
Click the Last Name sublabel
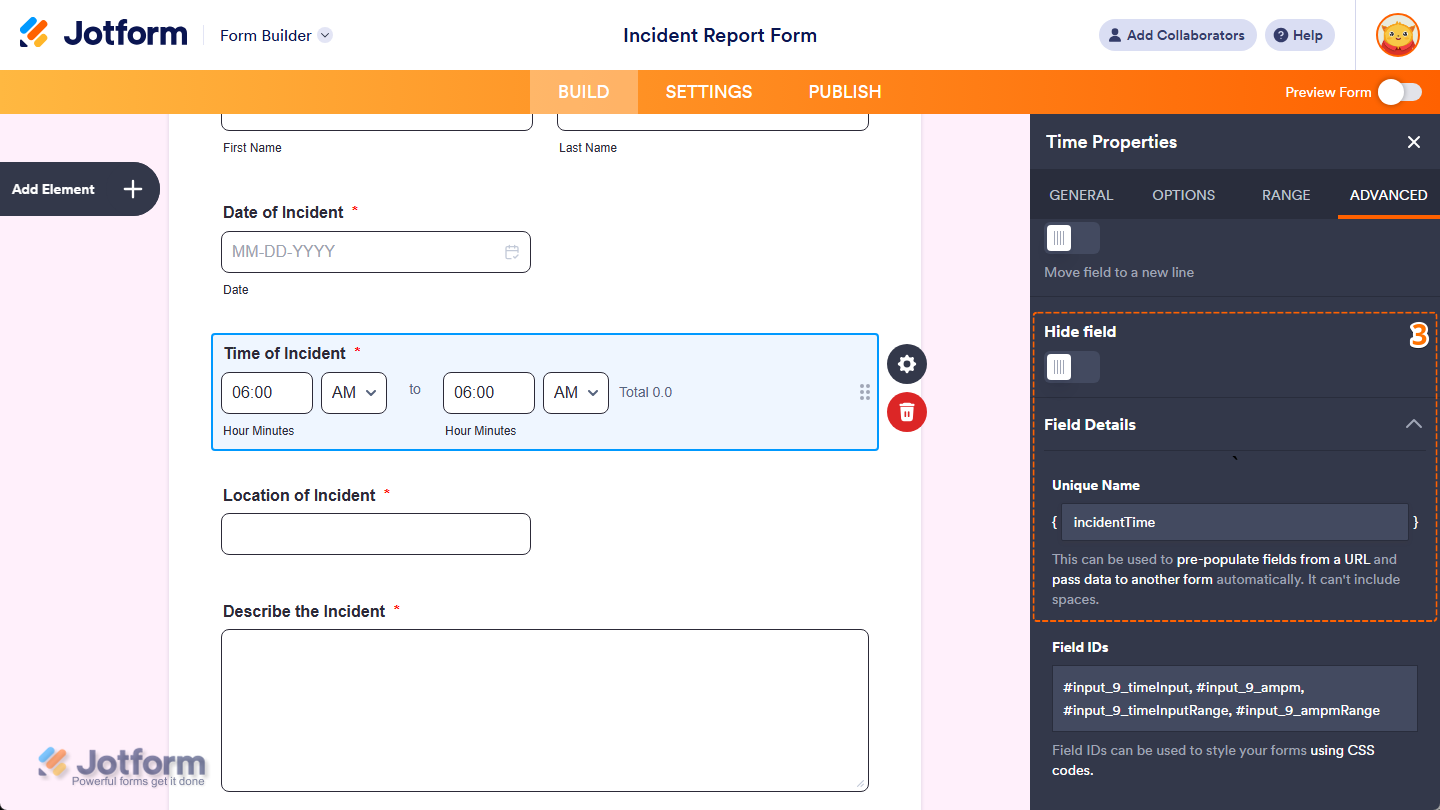(588, 148)
